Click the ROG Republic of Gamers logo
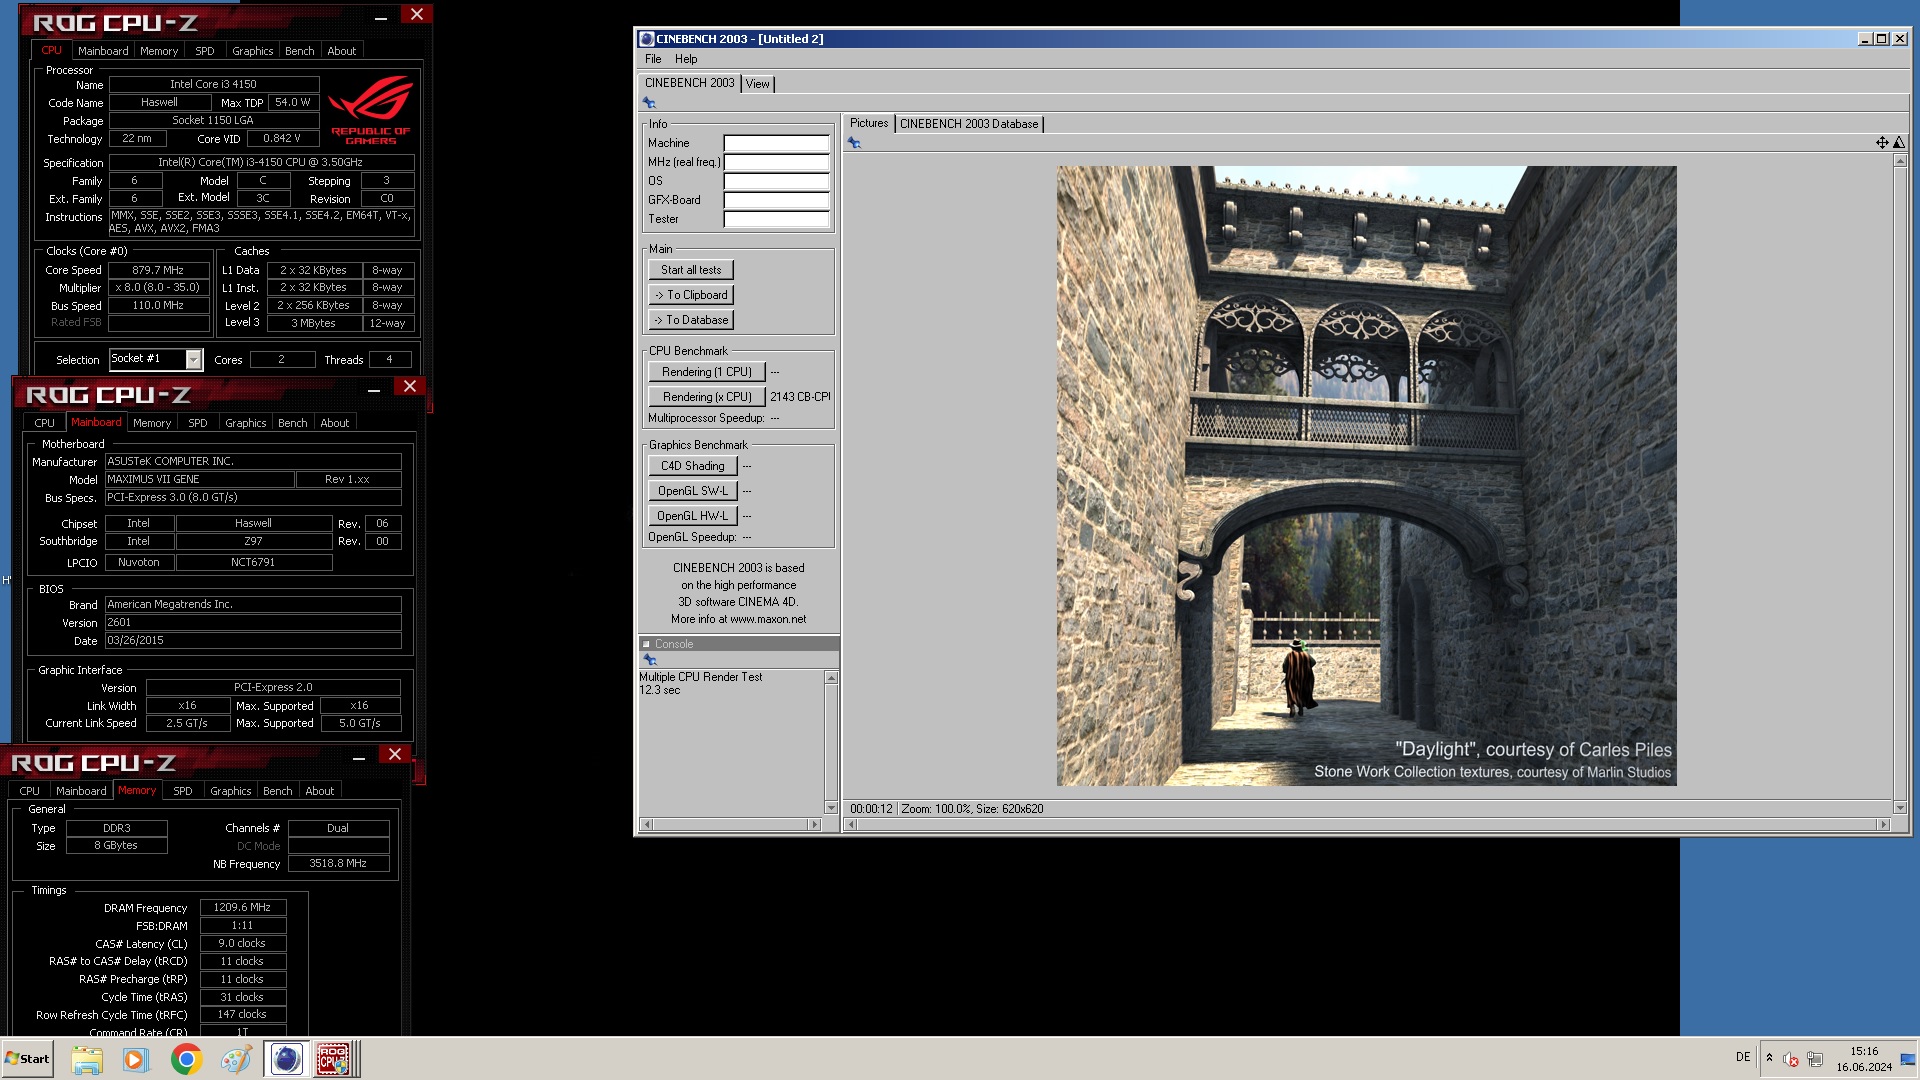1920x1080 pixels. [x=371, y=109]
